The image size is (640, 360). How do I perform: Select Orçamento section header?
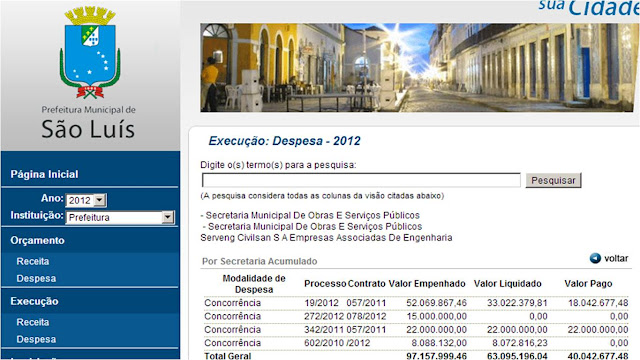point(37,240)
